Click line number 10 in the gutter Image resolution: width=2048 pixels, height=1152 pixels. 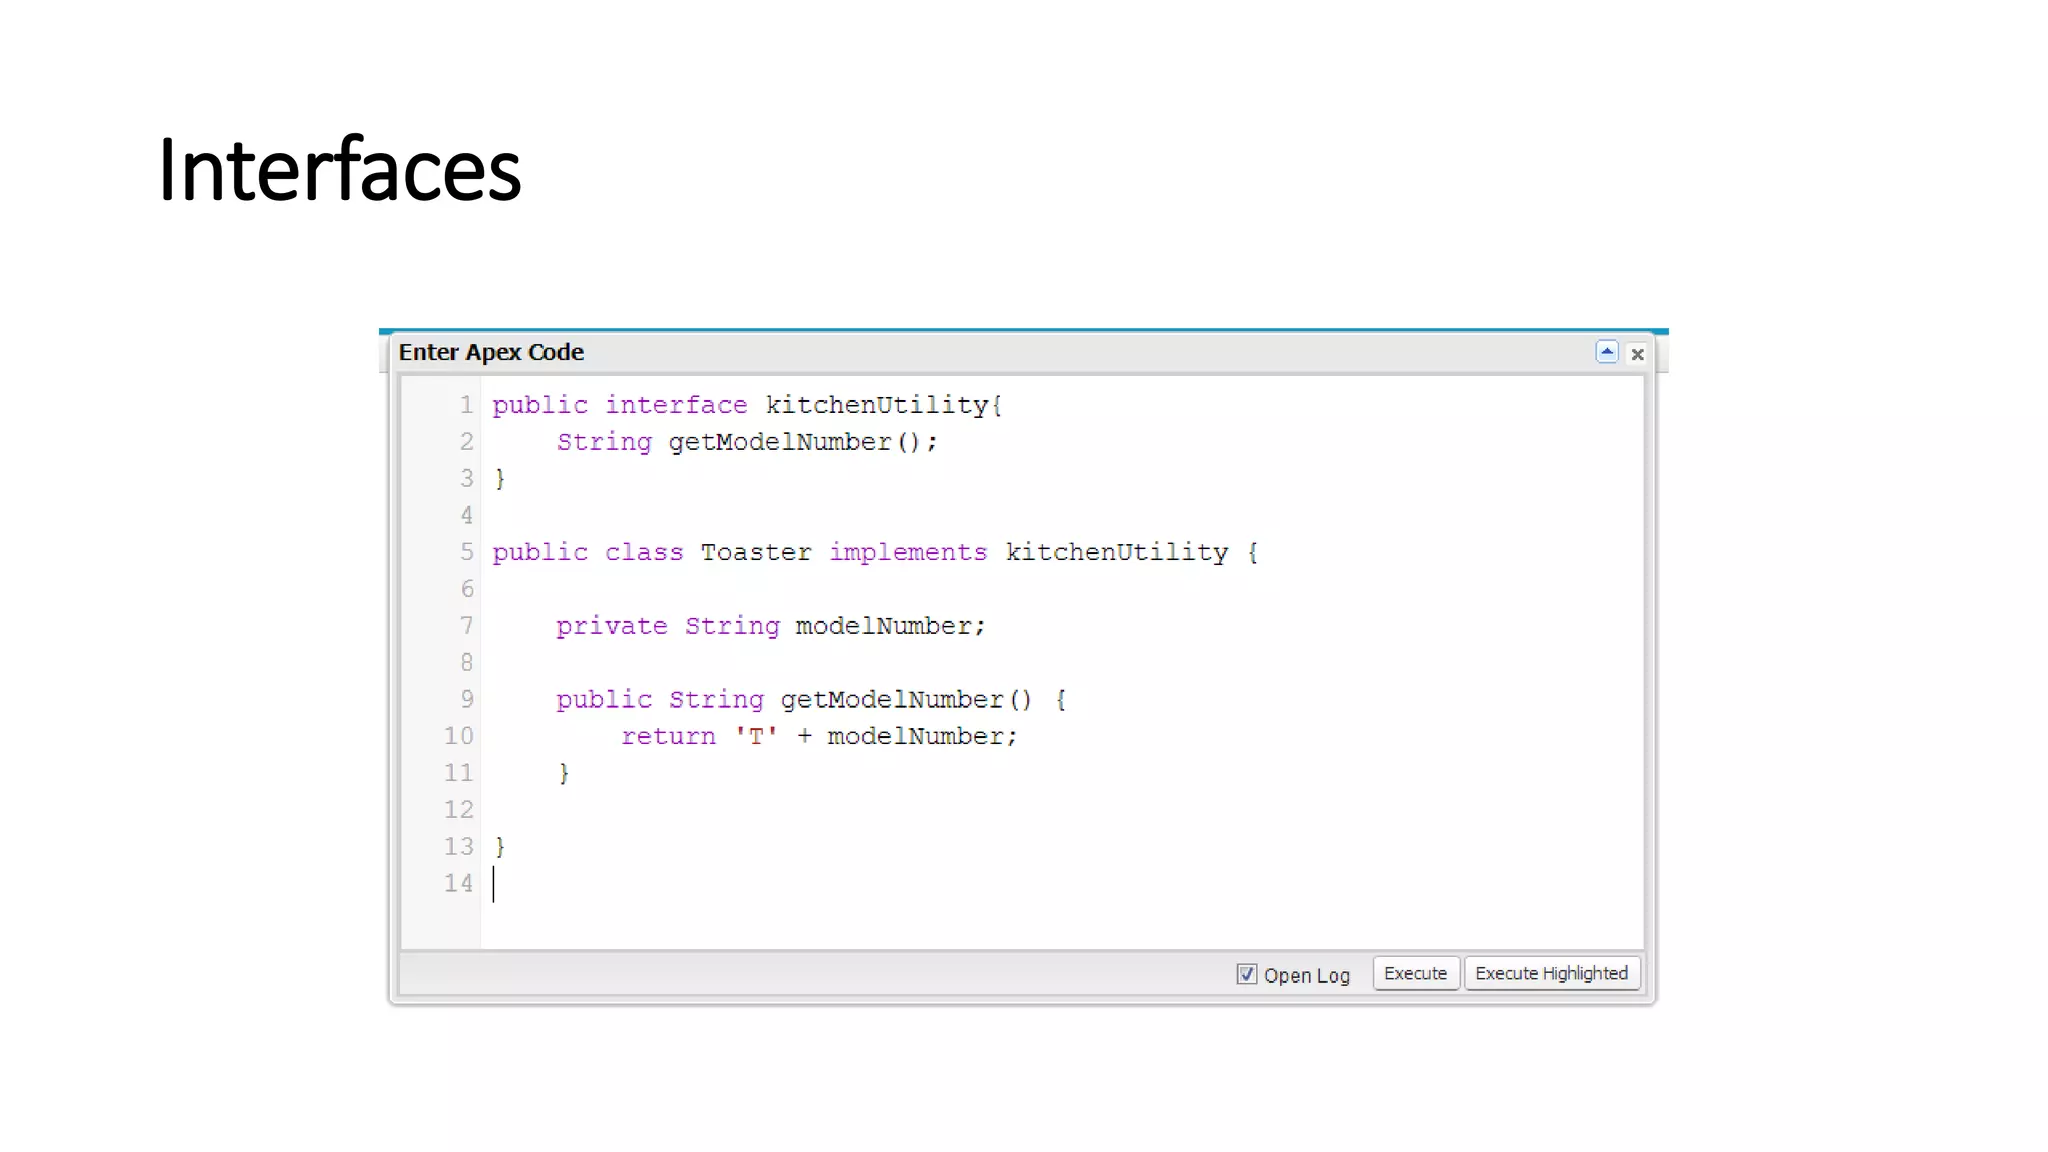pos(458,736)
